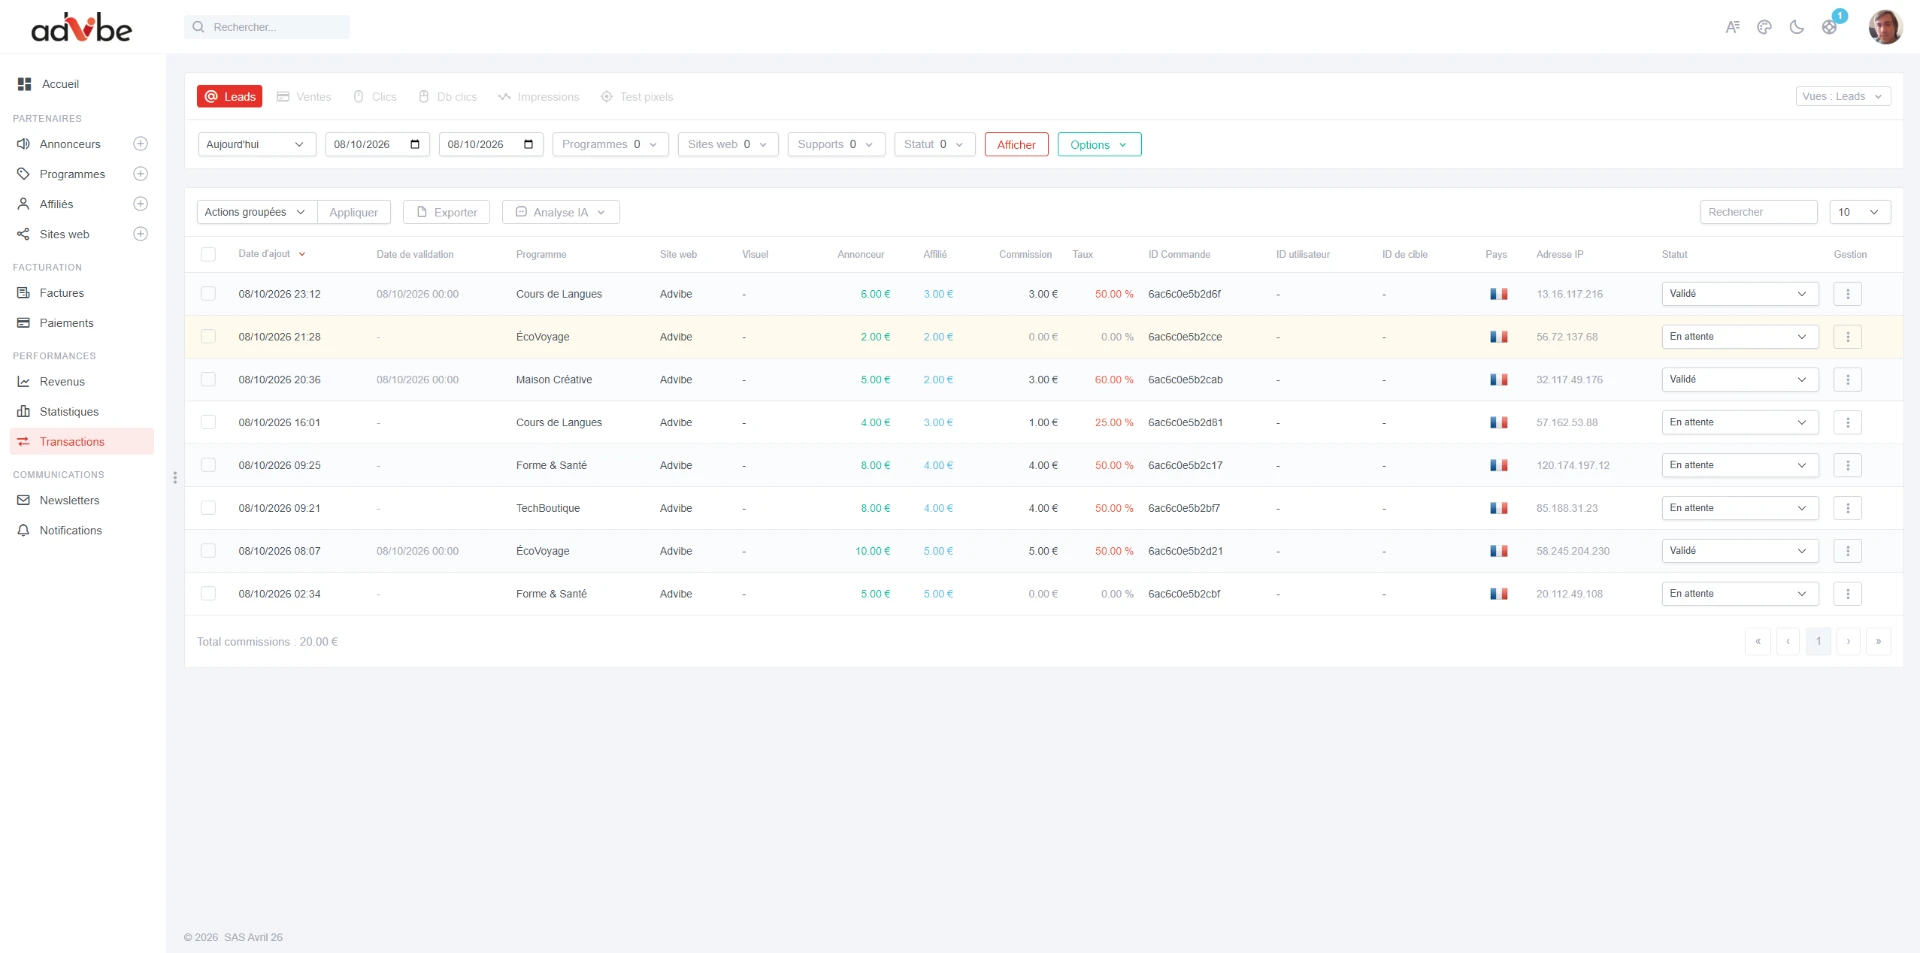Open the Aujourd'hui period dropdown
The width and height of the screenshot is (1920, 953).
[257, 144]
